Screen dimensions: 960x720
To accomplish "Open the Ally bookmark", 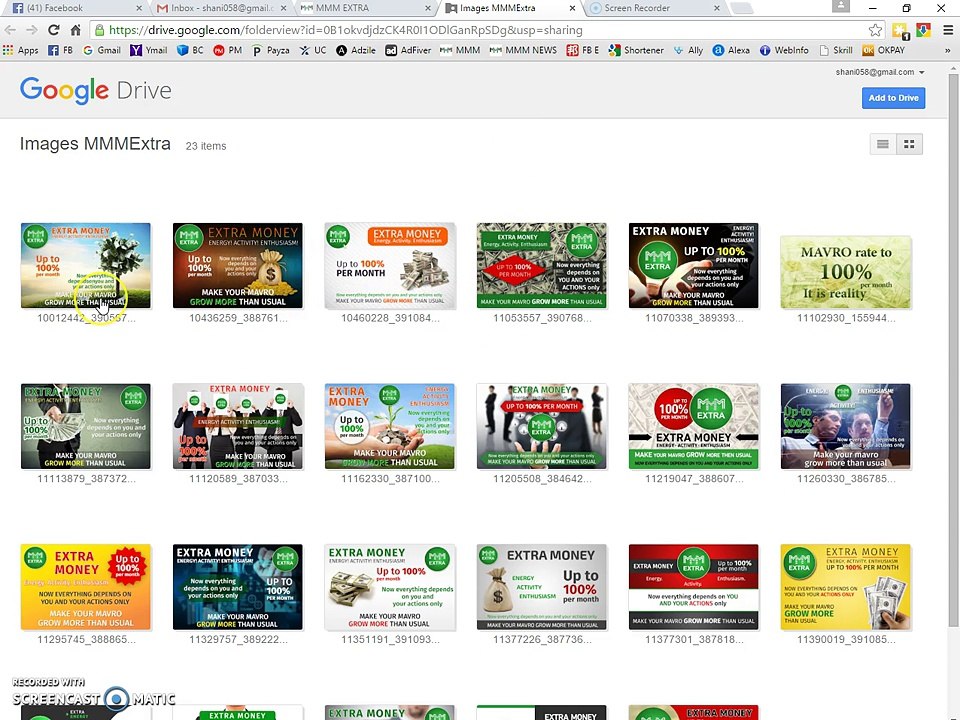I will [x=688, y=50].
